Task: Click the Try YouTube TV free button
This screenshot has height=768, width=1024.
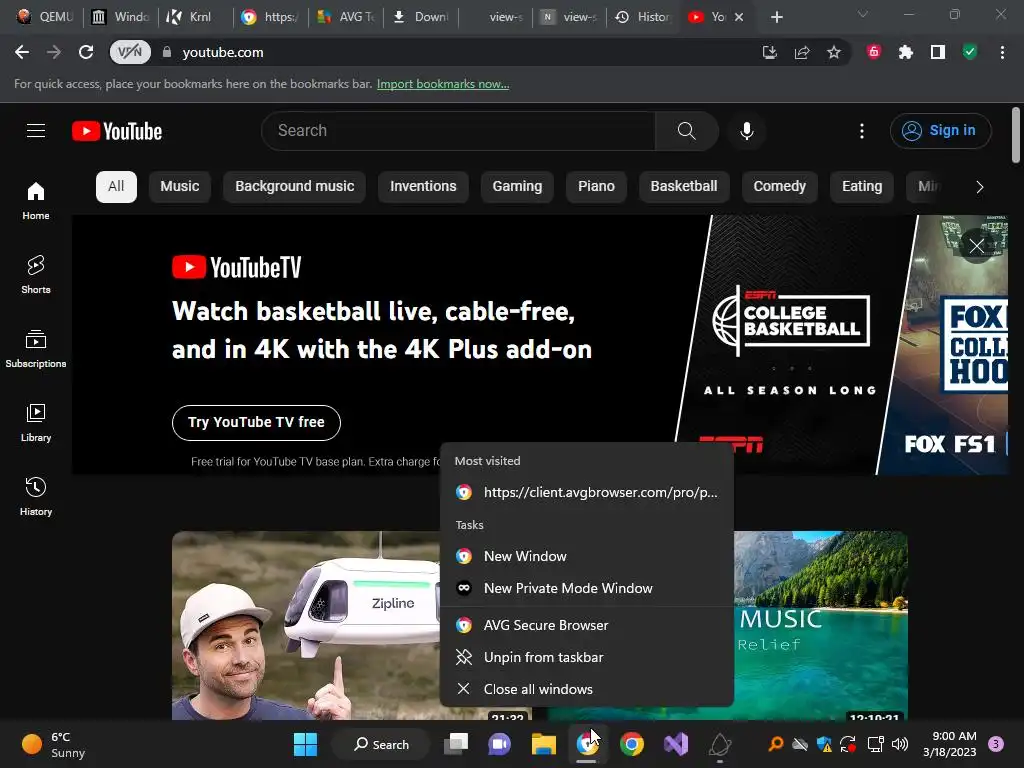Action: [x=256, y=423]
